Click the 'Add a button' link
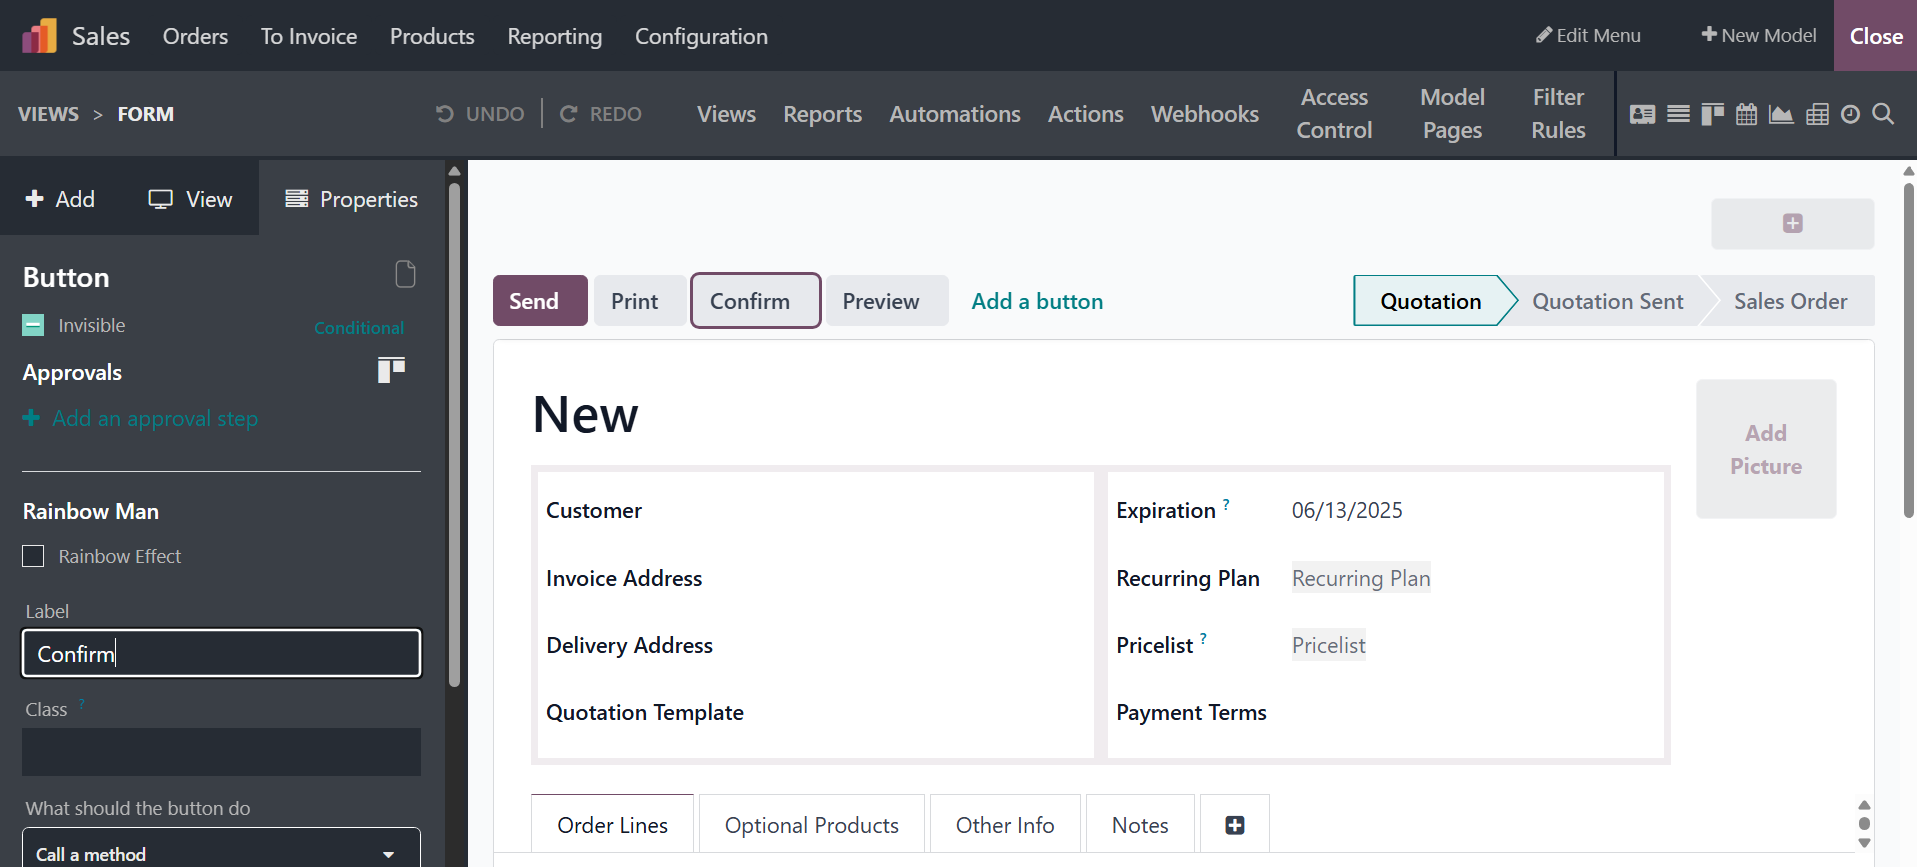Viewport: 1917px width, 867px height. click(1037, 301)
